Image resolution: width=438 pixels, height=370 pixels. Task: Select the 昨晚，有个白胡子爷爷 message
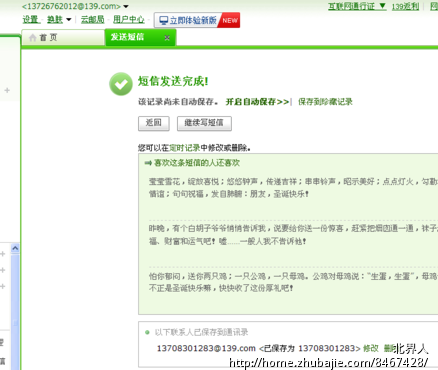[x=293, y=234]
